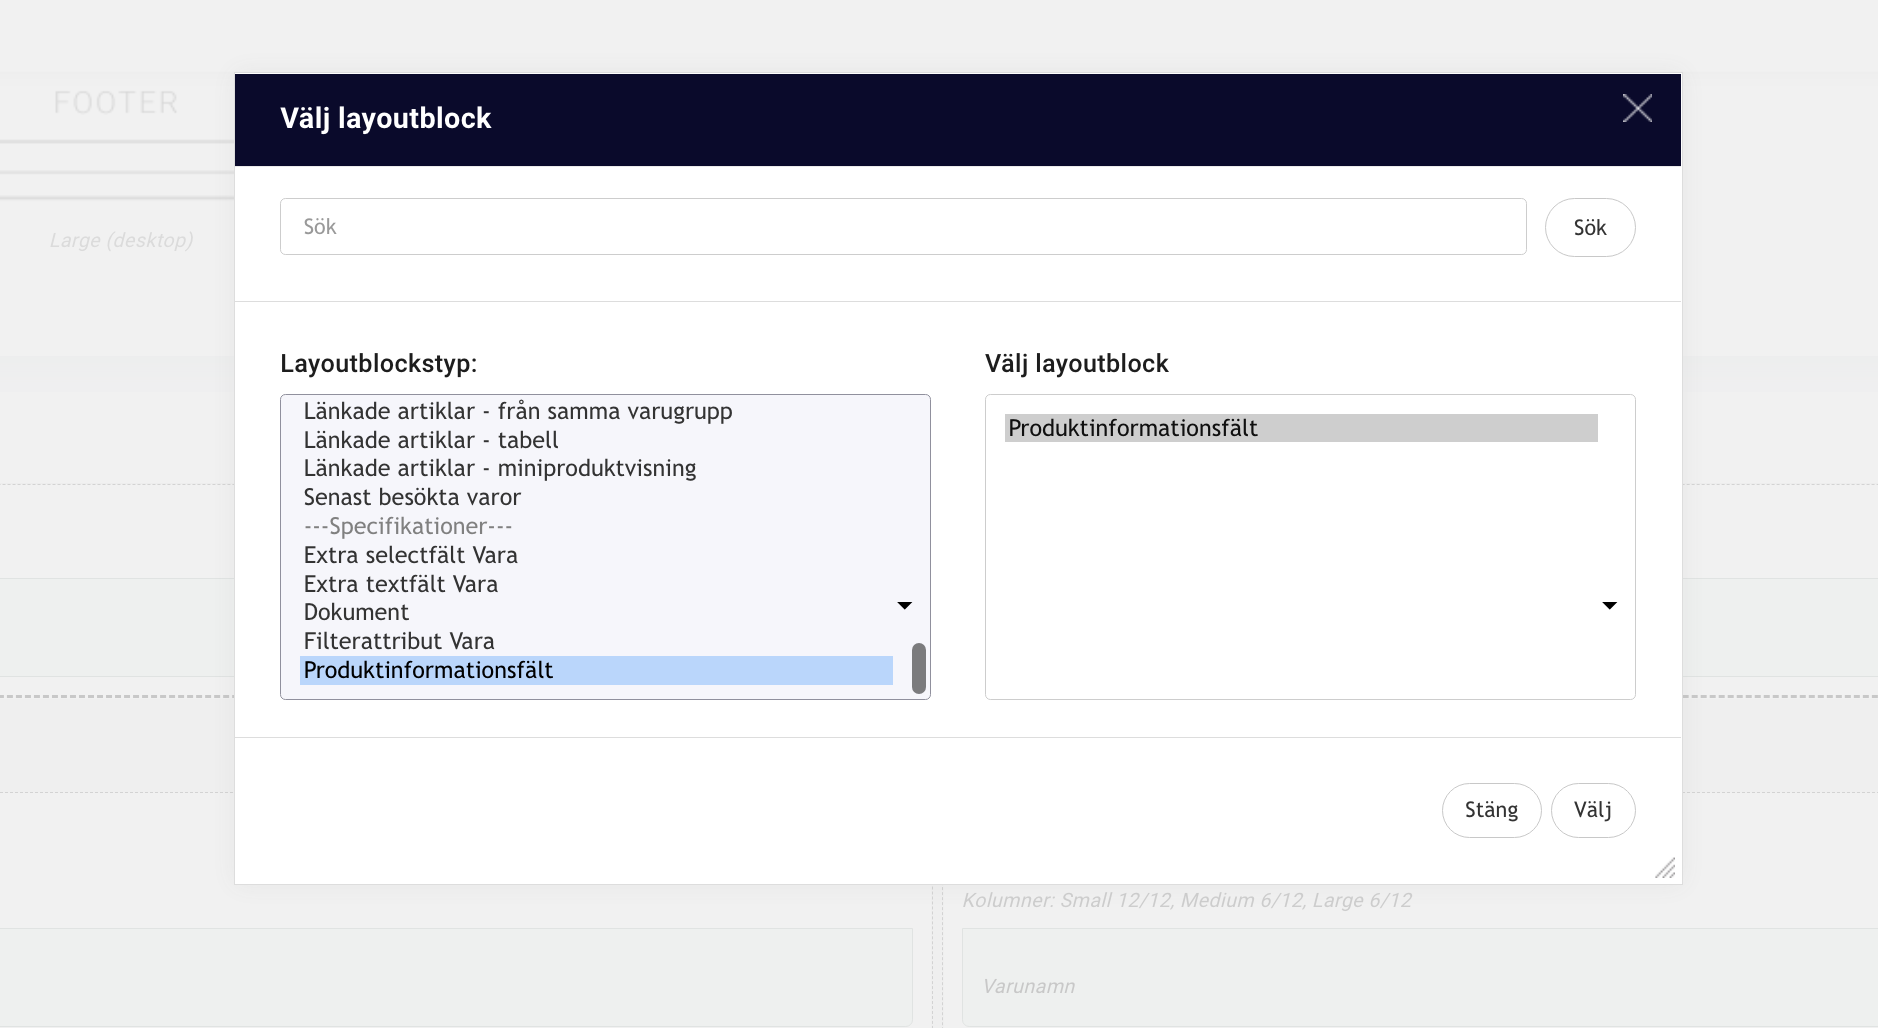Click the Varunamn block in background layout

pos(1419,977)
